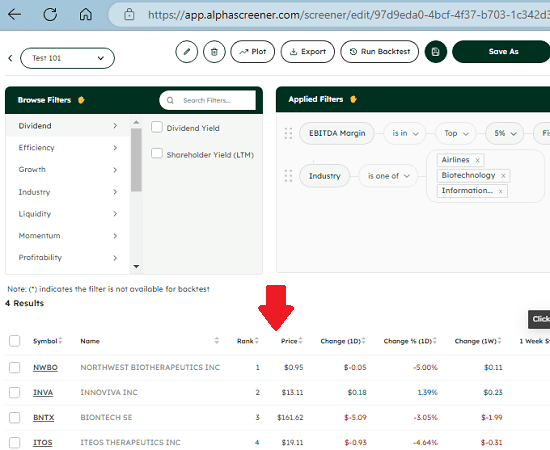Image resolution: width=550 pixels, height=450 pixels.
Task: Click Browse Filters help hand icon
Action: coord(81,100)
